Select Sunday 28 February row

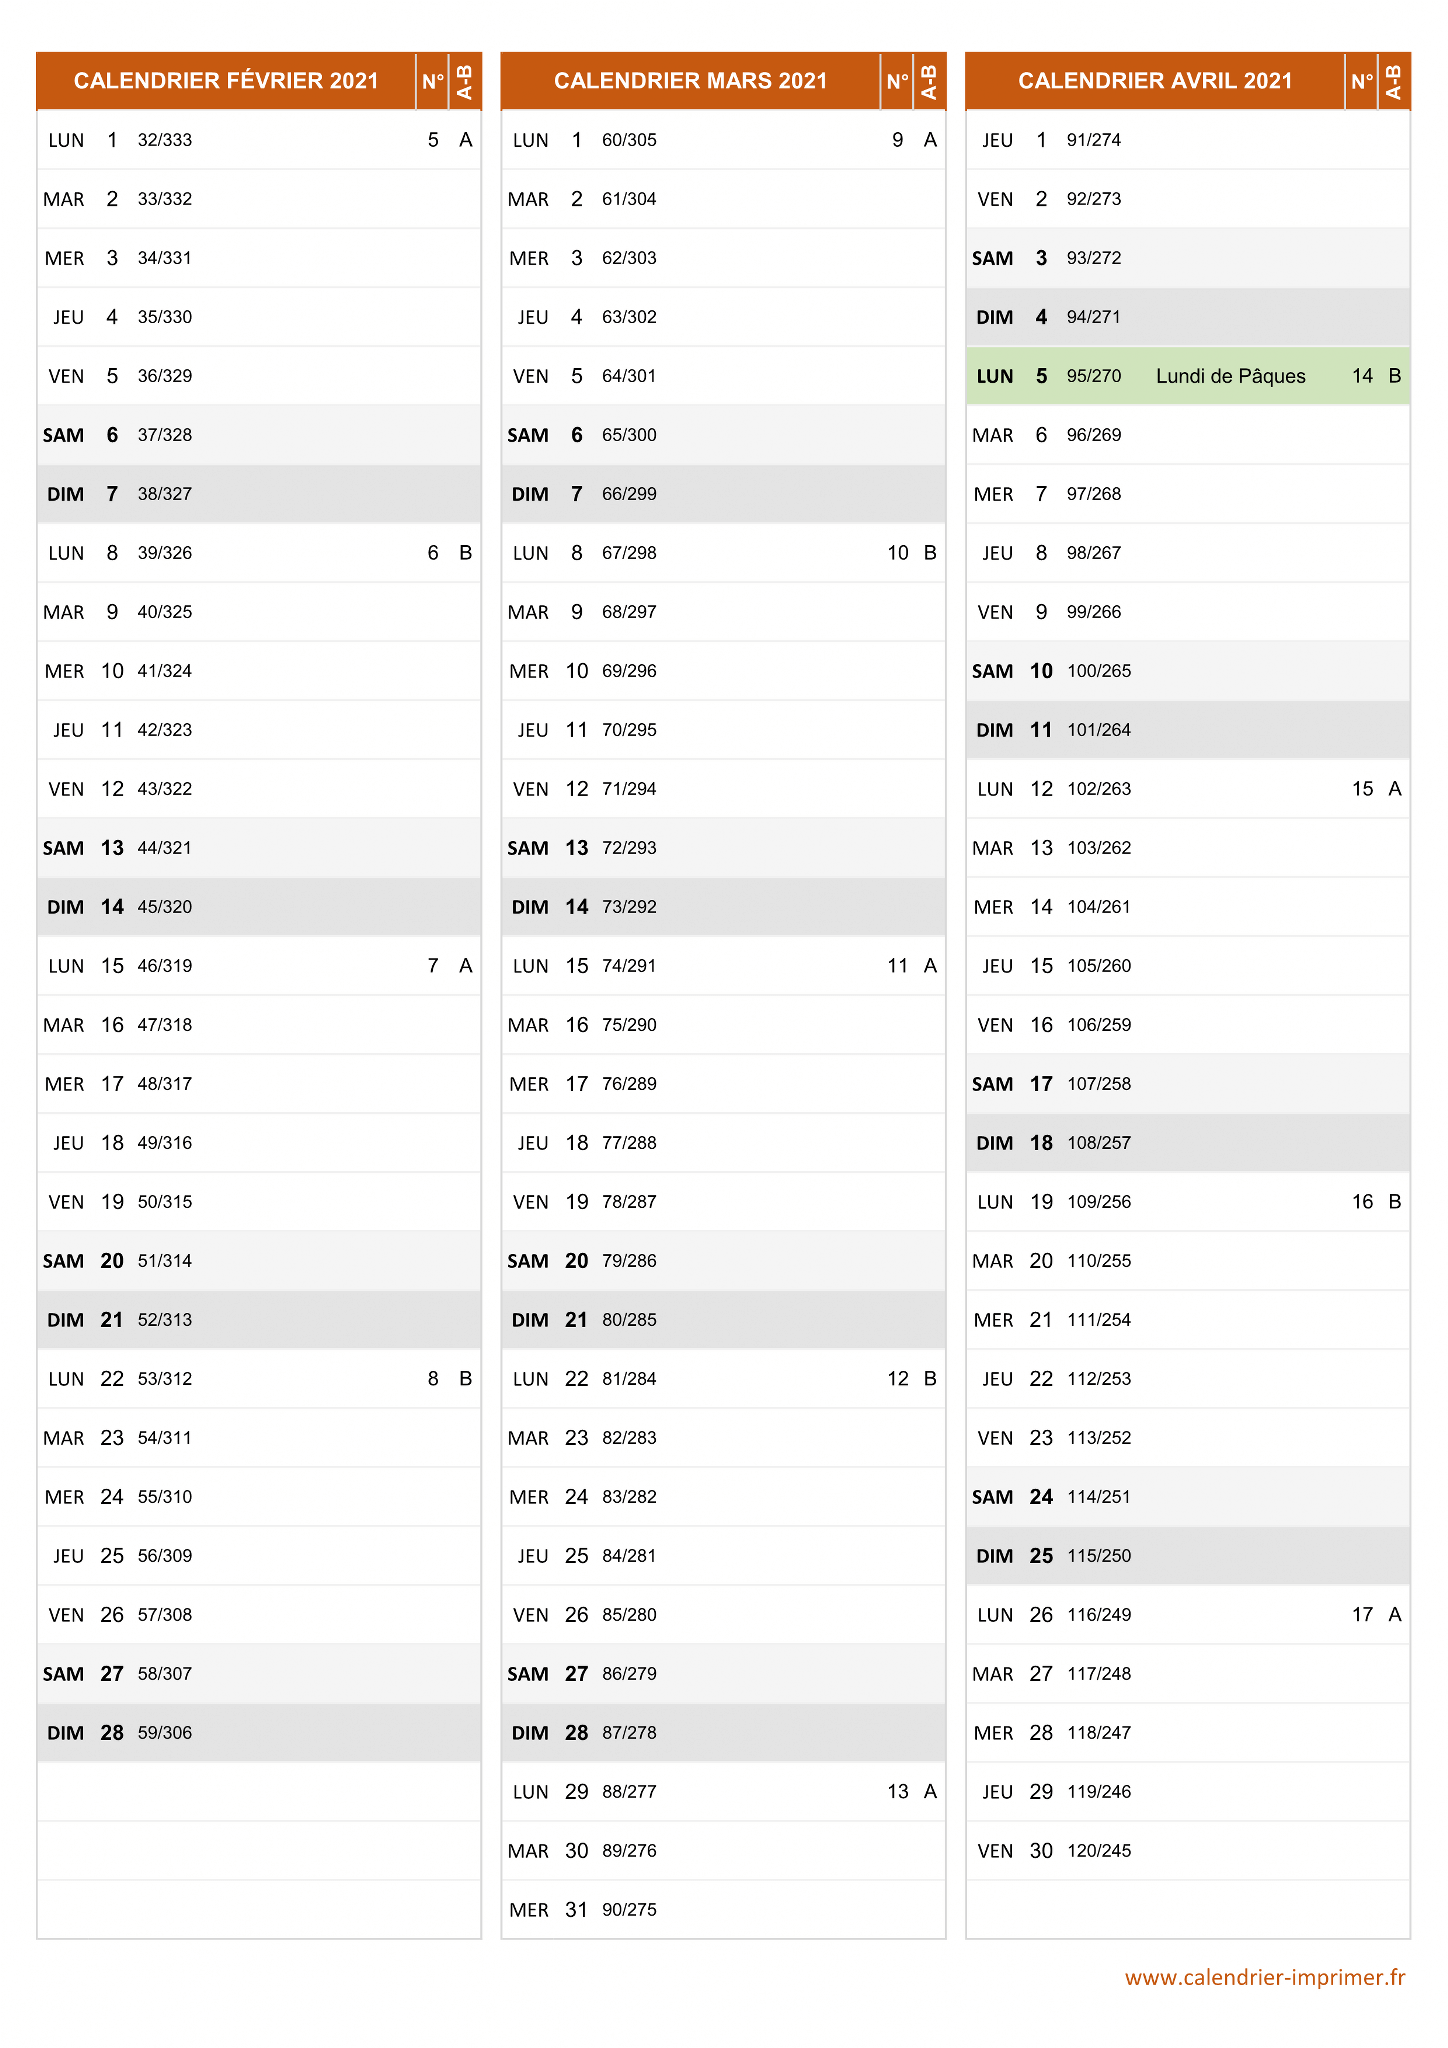point(259,1733)
